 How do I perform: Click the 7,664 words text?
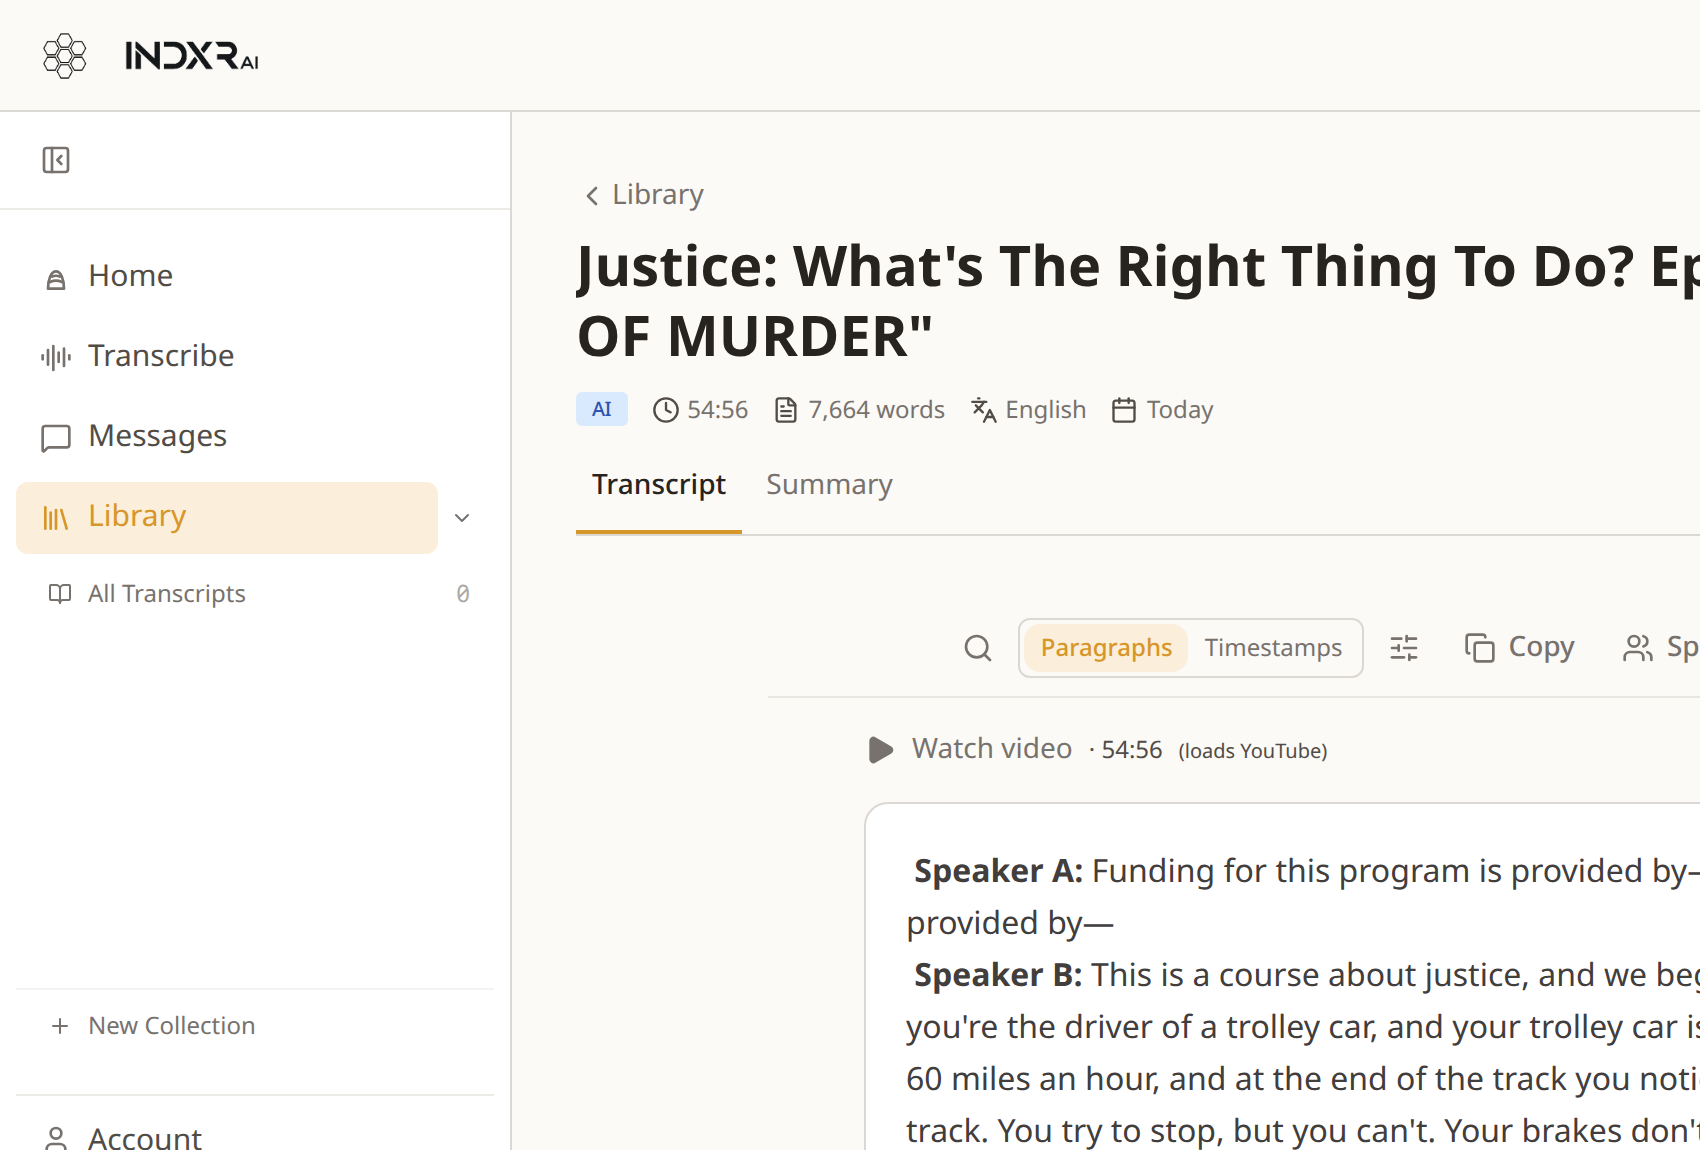[876, 410]
